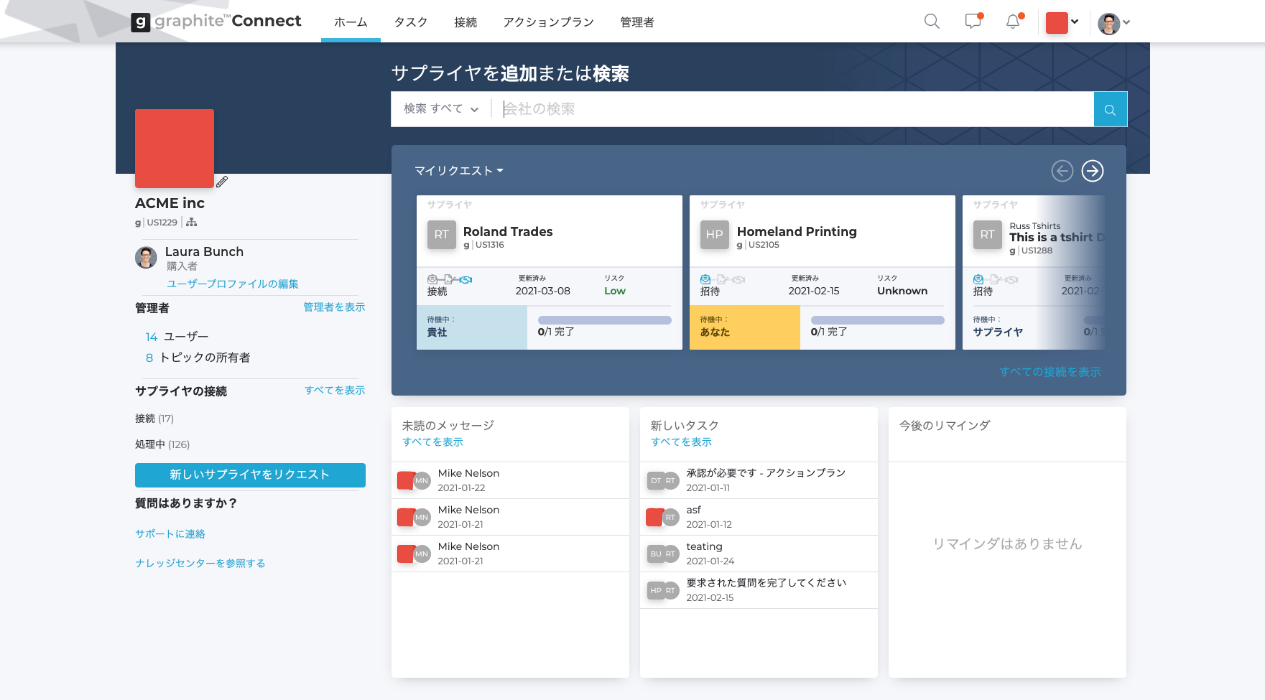
Task: Click 処理中 (126) supplier count
Action: [x=162, y=444]
